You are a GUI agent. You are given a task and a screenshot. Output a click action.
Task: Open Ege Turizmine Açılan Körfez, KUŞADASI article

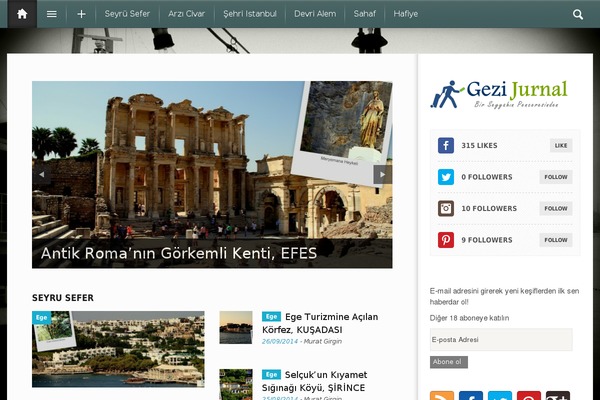[320, 323]
